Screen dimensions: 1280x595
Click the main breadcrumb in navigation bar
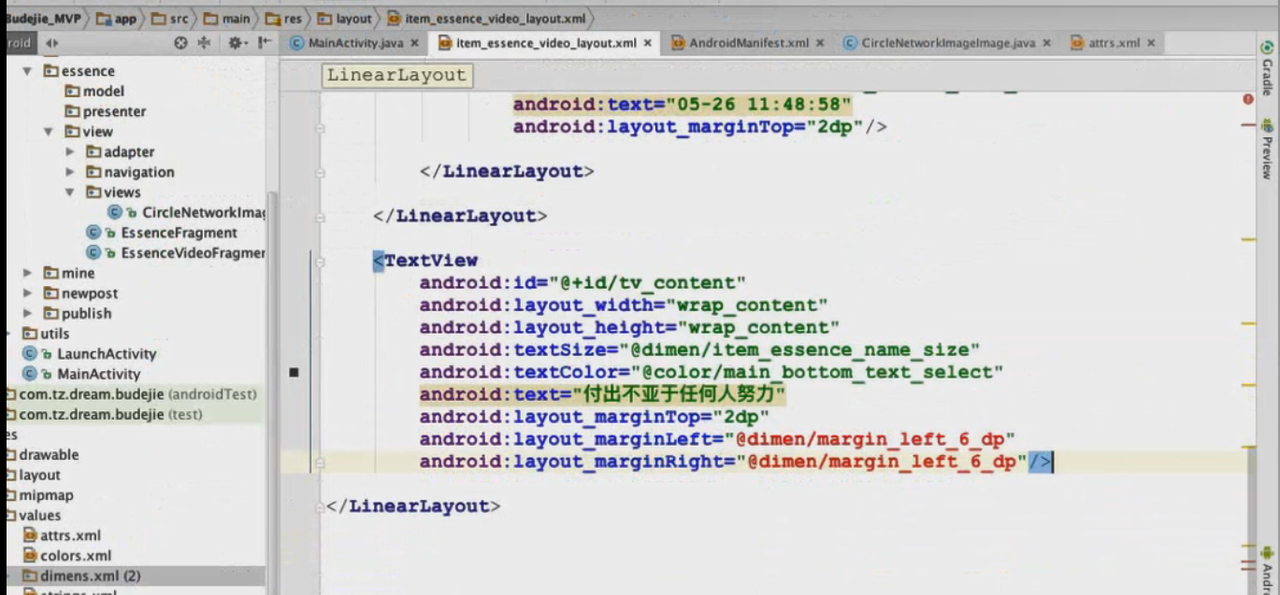(228, 18)
